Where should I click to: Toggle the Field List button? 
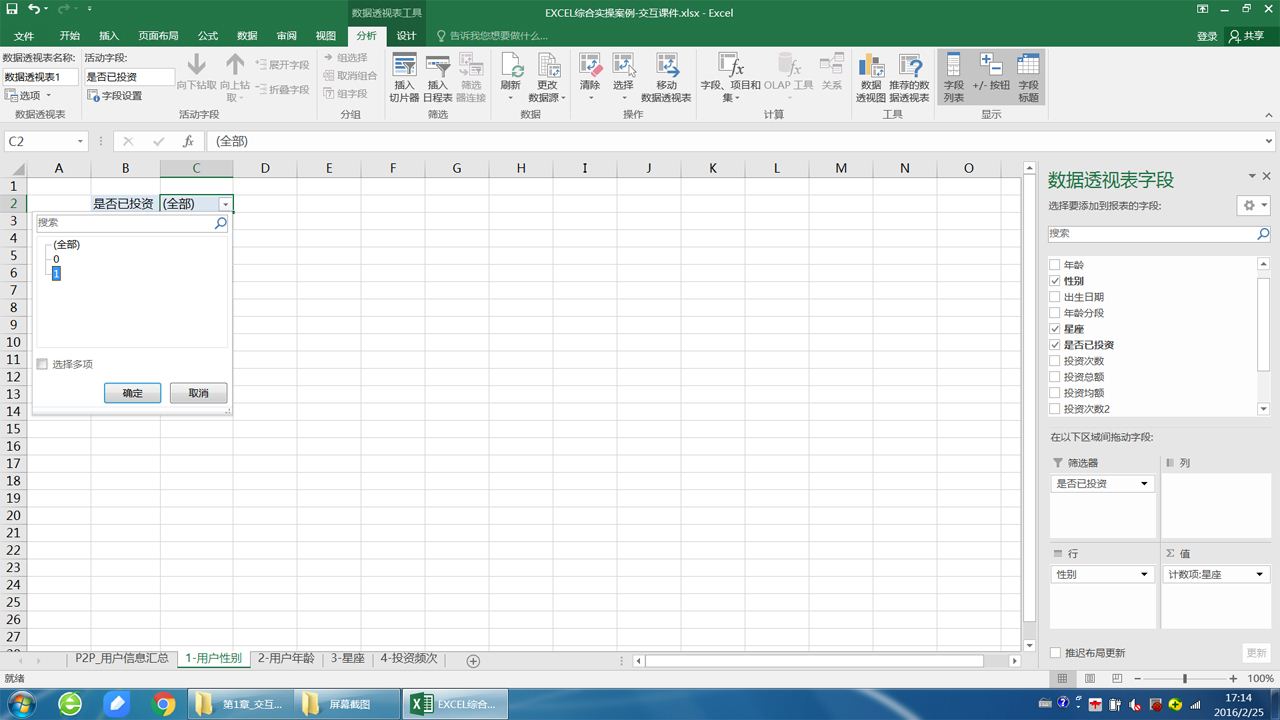click(953, 78)
